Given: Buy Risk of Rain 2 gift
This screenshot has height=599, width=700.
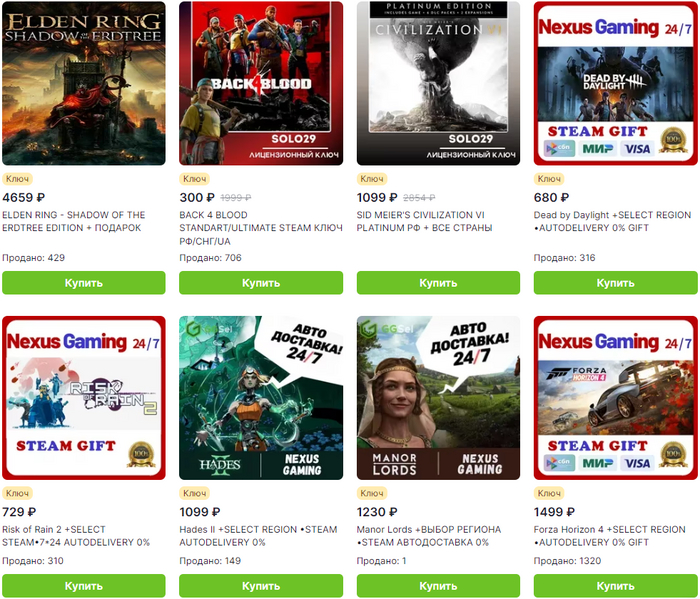Looking at the screenshot, I should [83, 586].
